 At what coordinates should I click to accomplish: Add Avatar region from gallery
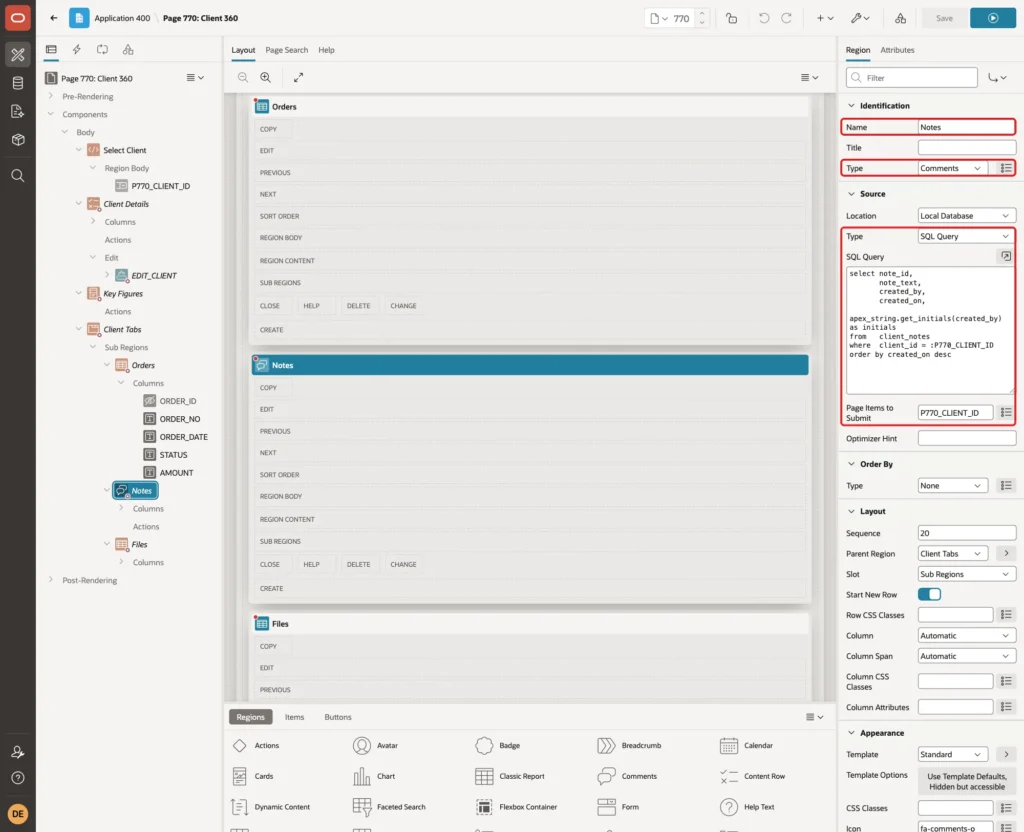click(376, 745)
